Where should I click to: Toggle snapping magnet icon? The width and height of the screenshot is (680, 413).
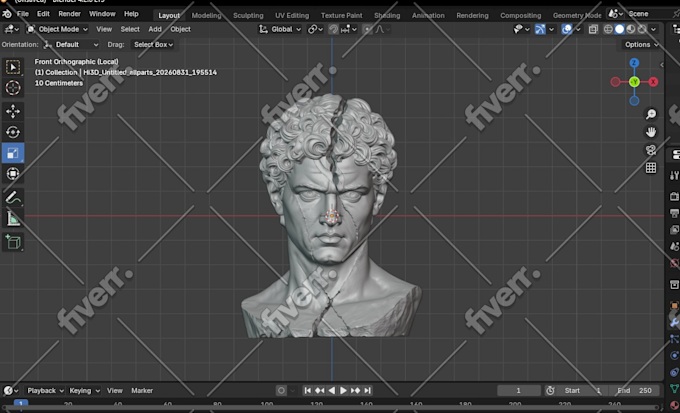tap(333, 29)
